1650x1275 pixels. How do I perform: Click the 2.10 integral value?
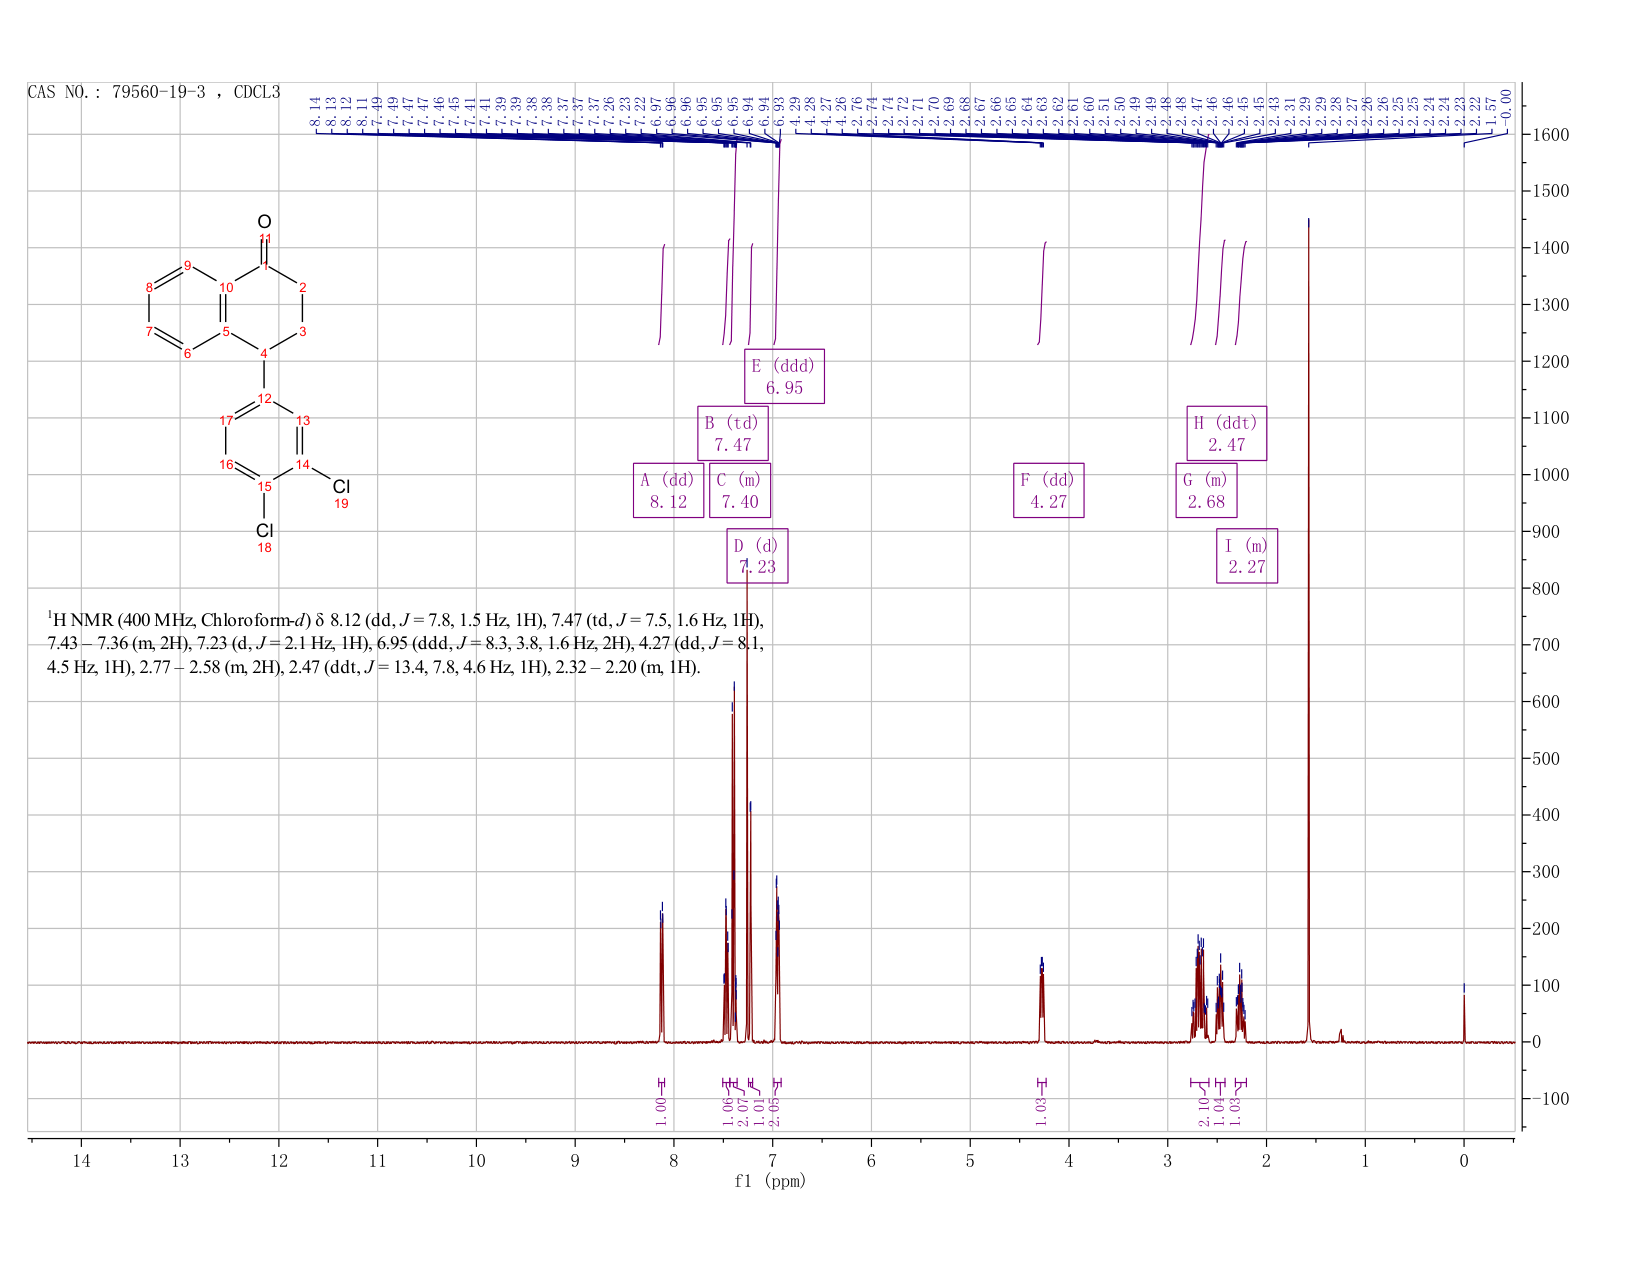(x=1204, y=1110)
